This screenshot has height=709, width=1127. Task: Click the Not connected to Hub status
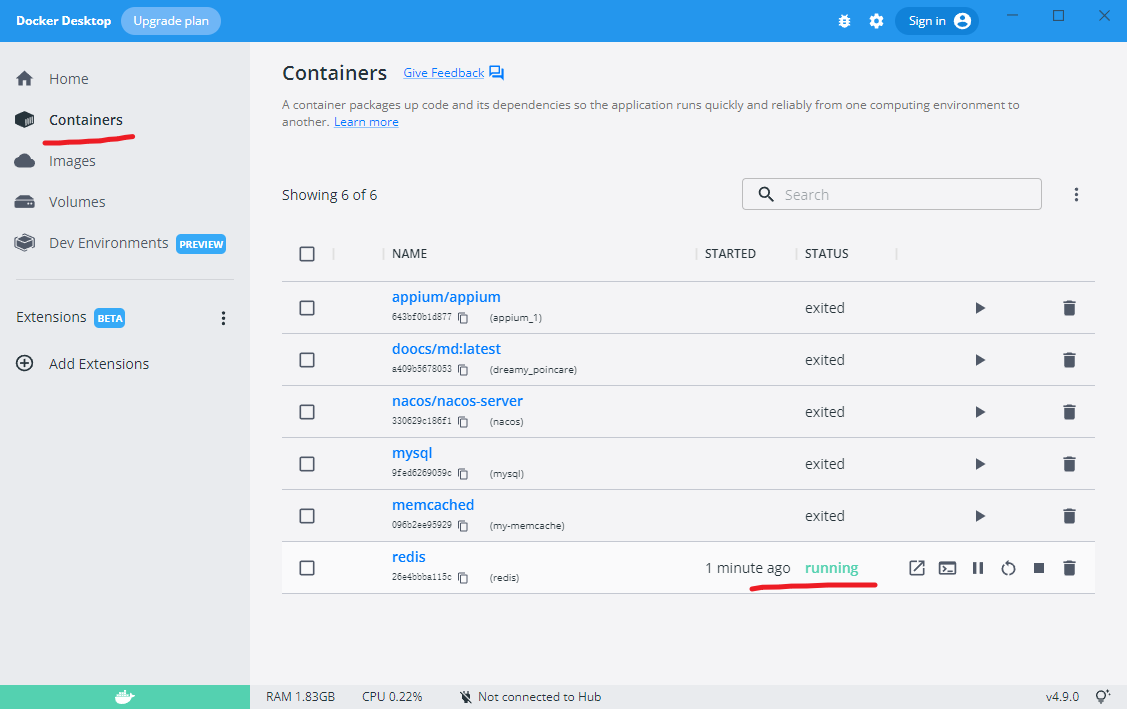pos(530,696)
